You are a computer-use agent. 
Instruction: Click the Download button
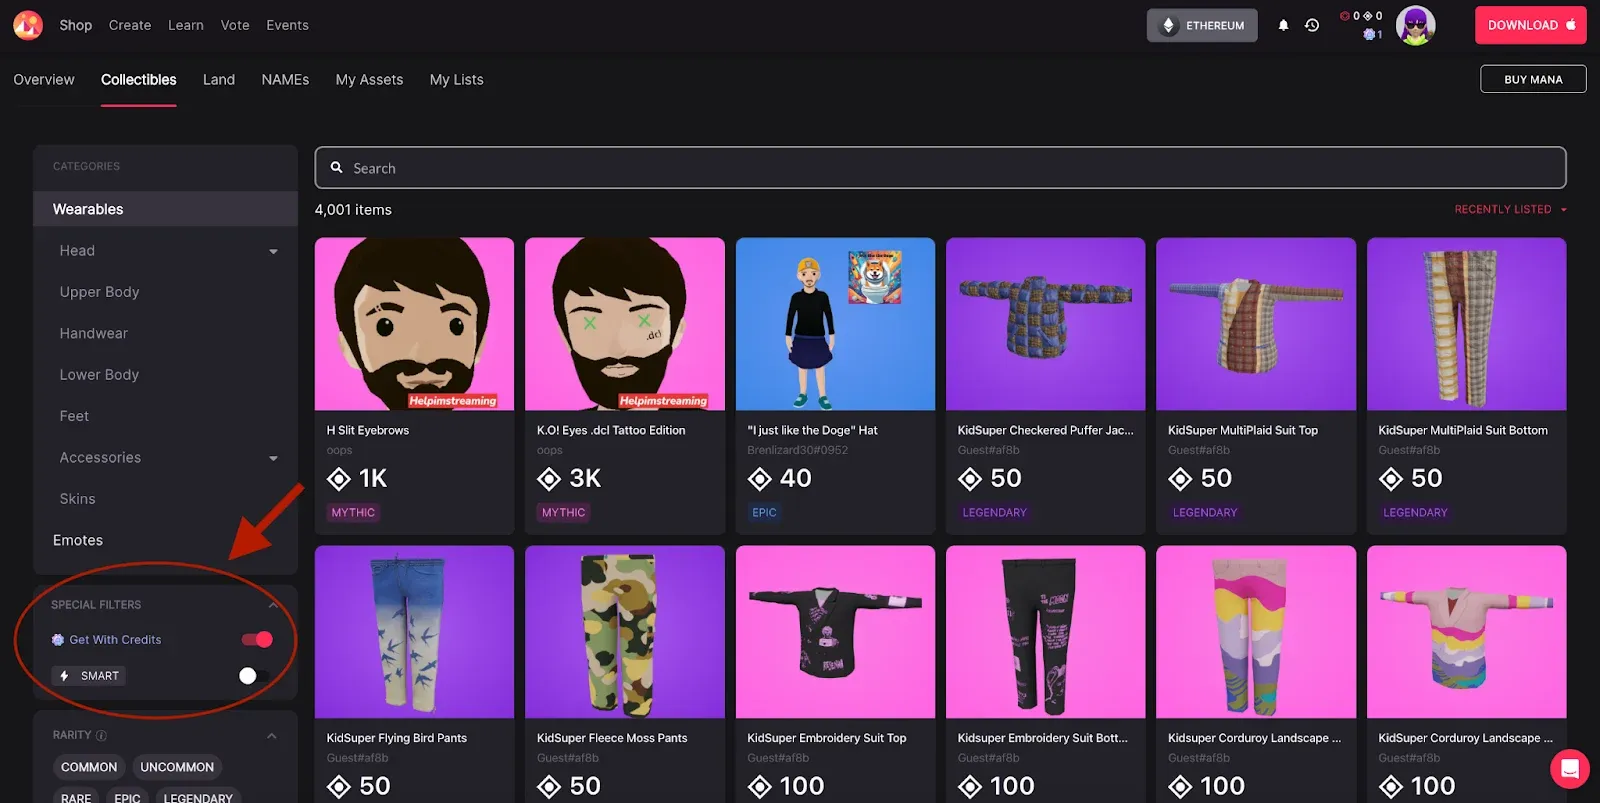coord(1530,25)
